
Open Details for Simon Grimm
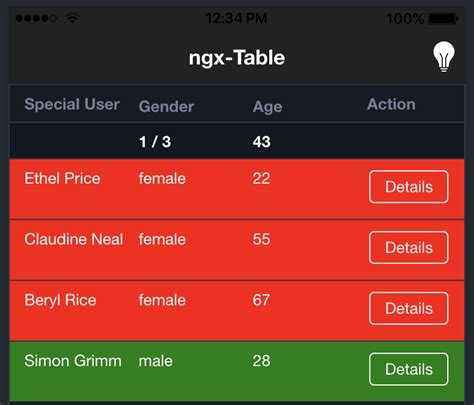click(x=409, y=369)
